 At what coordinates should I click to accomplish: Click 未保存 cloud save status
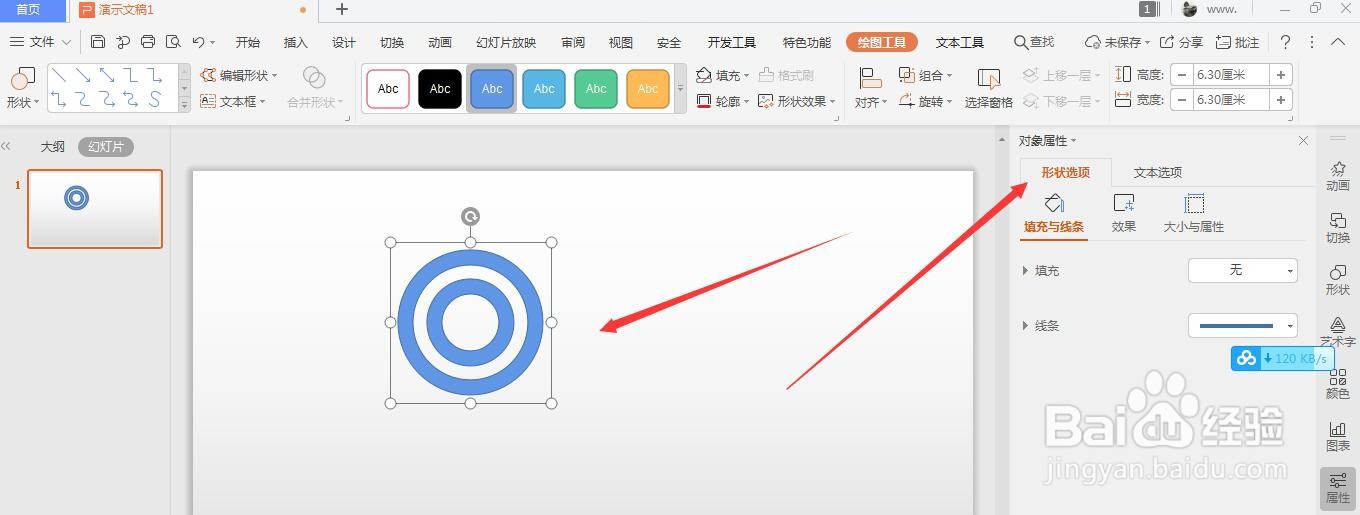tap(1119, 42)
